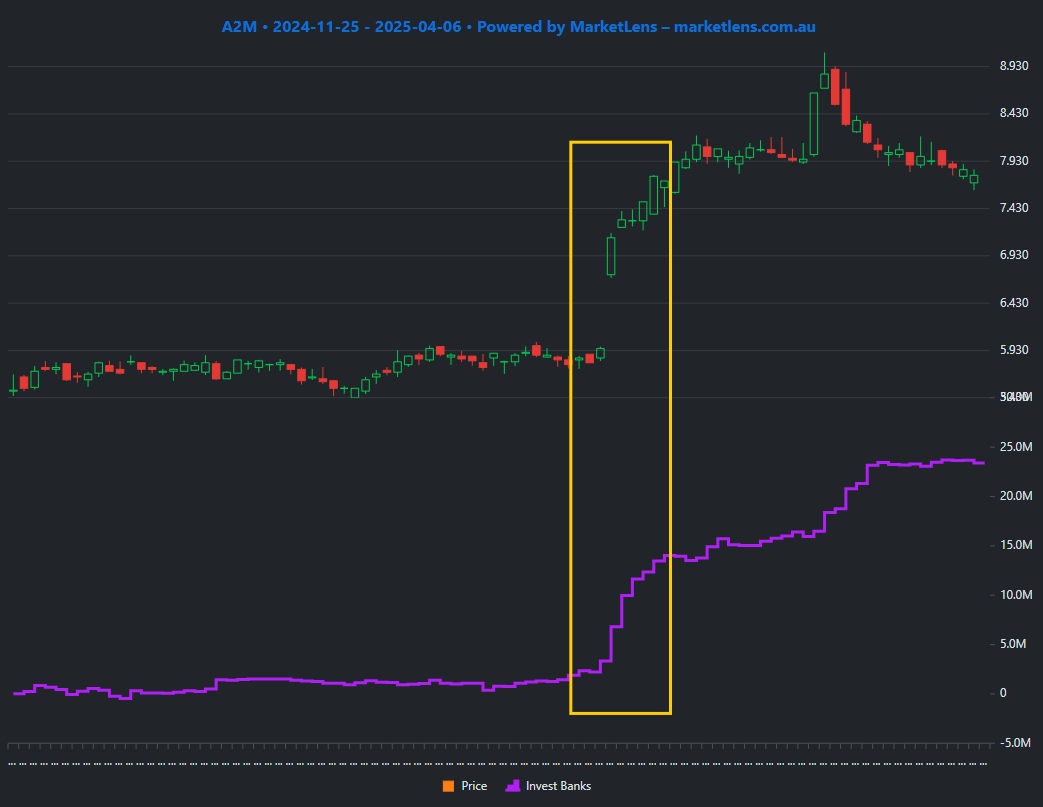Click the first red candlestick on the chart
The height and width of the screenshot is (807, 1043).
tap(22, 382)
